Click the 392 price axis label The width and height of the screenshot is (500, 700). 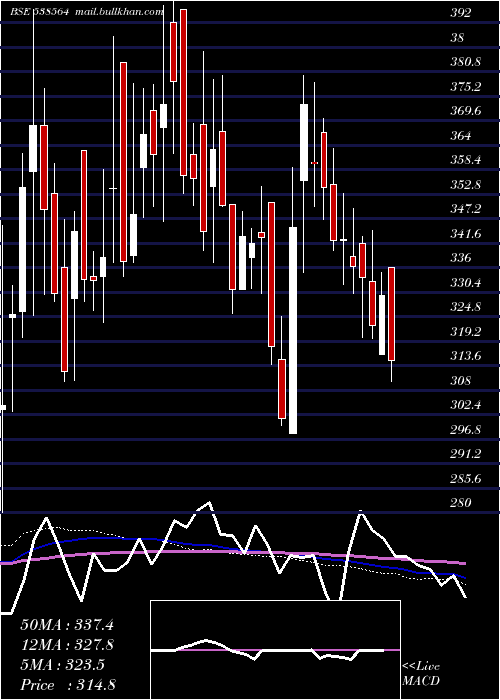pyautogui.click(x=461, y=13)
